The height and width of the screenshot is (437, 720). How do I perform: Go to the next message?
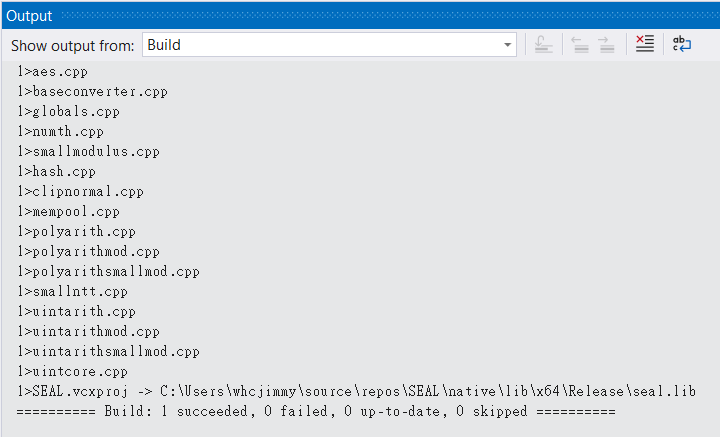[x=606, y=45]
